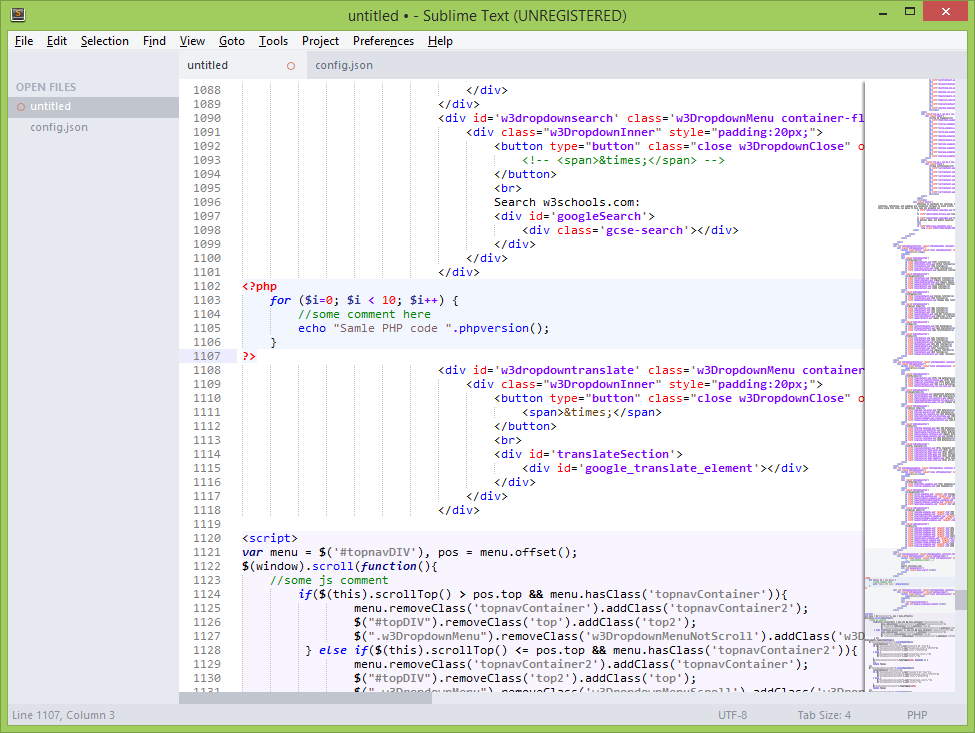This screenshot has width=975, height=733.
Task: Click the echo statement on line 1105
Action: pyautogui.click(x=423, y=328)
